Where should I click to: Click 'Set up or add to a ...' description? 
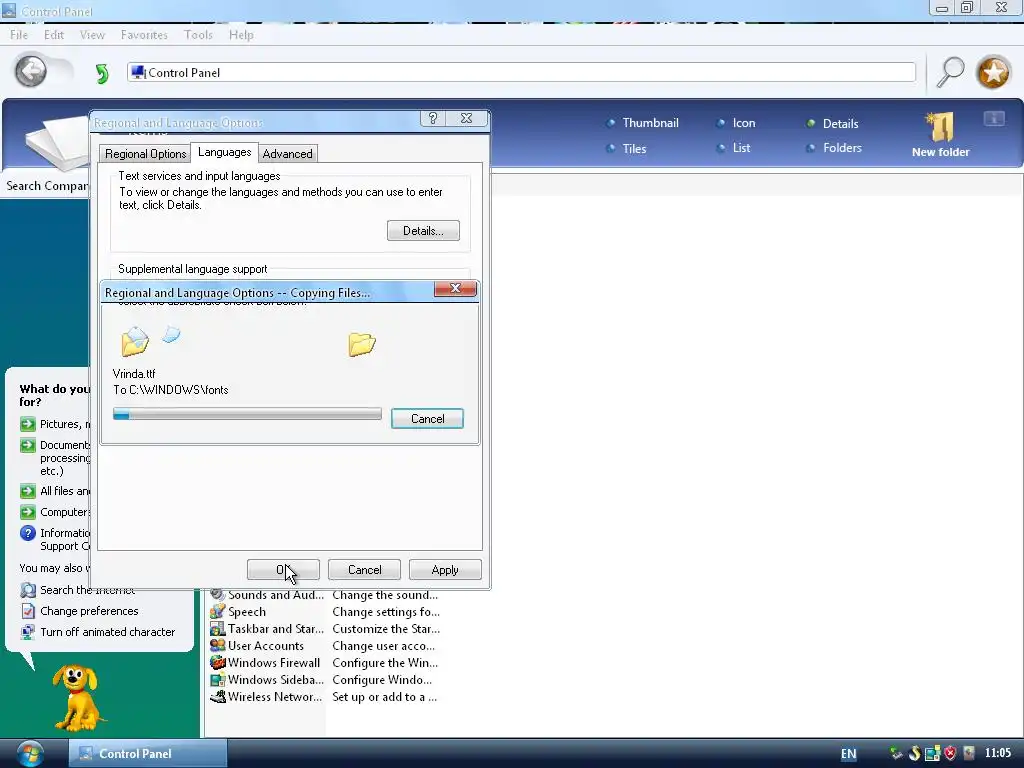tap(385, 697)
